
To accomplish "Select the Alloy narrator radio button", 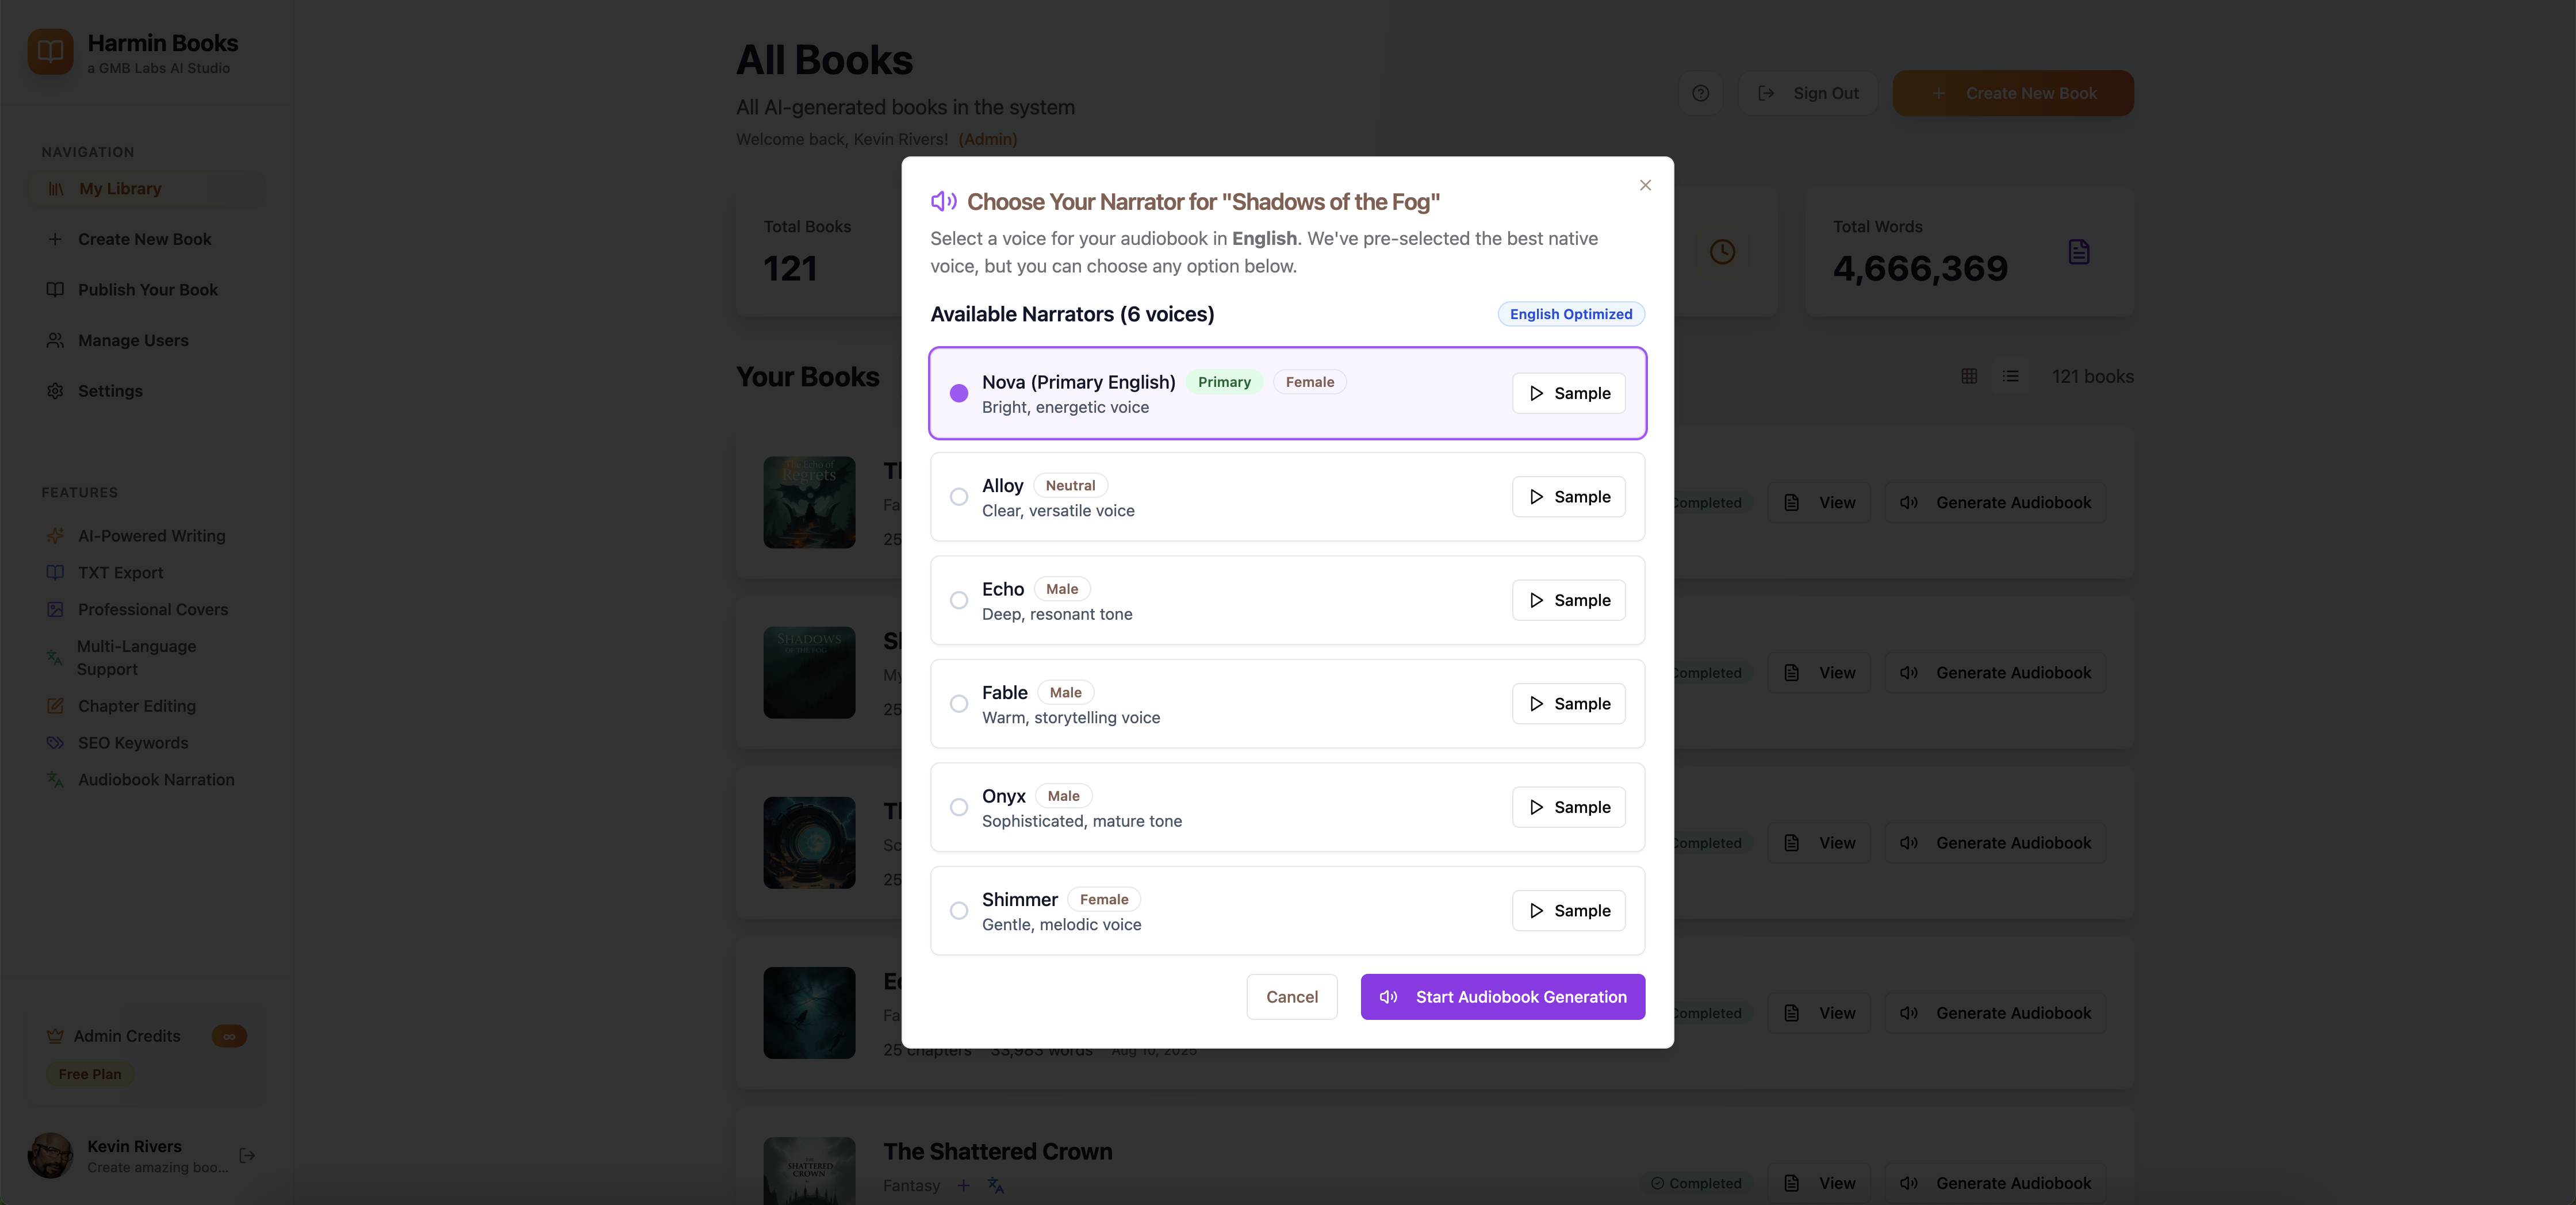I will pos(958,497).
